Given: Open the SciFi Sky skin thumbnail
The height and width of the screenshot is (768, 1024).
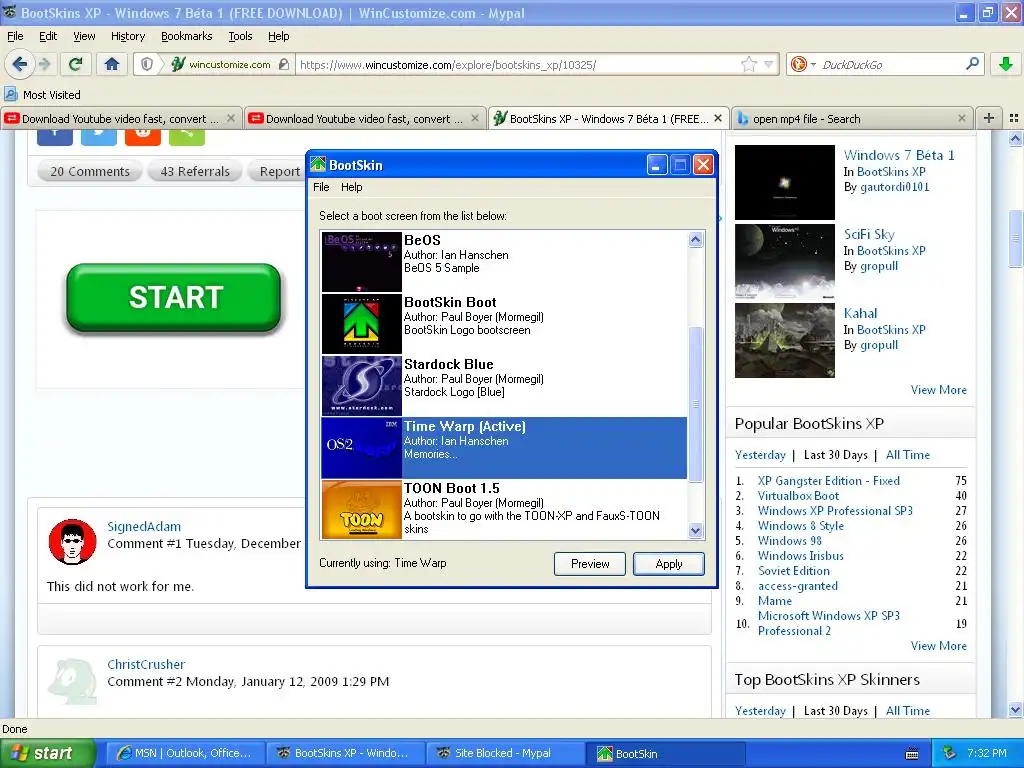Looking at the screenshot, I should [x=784, y=261].
